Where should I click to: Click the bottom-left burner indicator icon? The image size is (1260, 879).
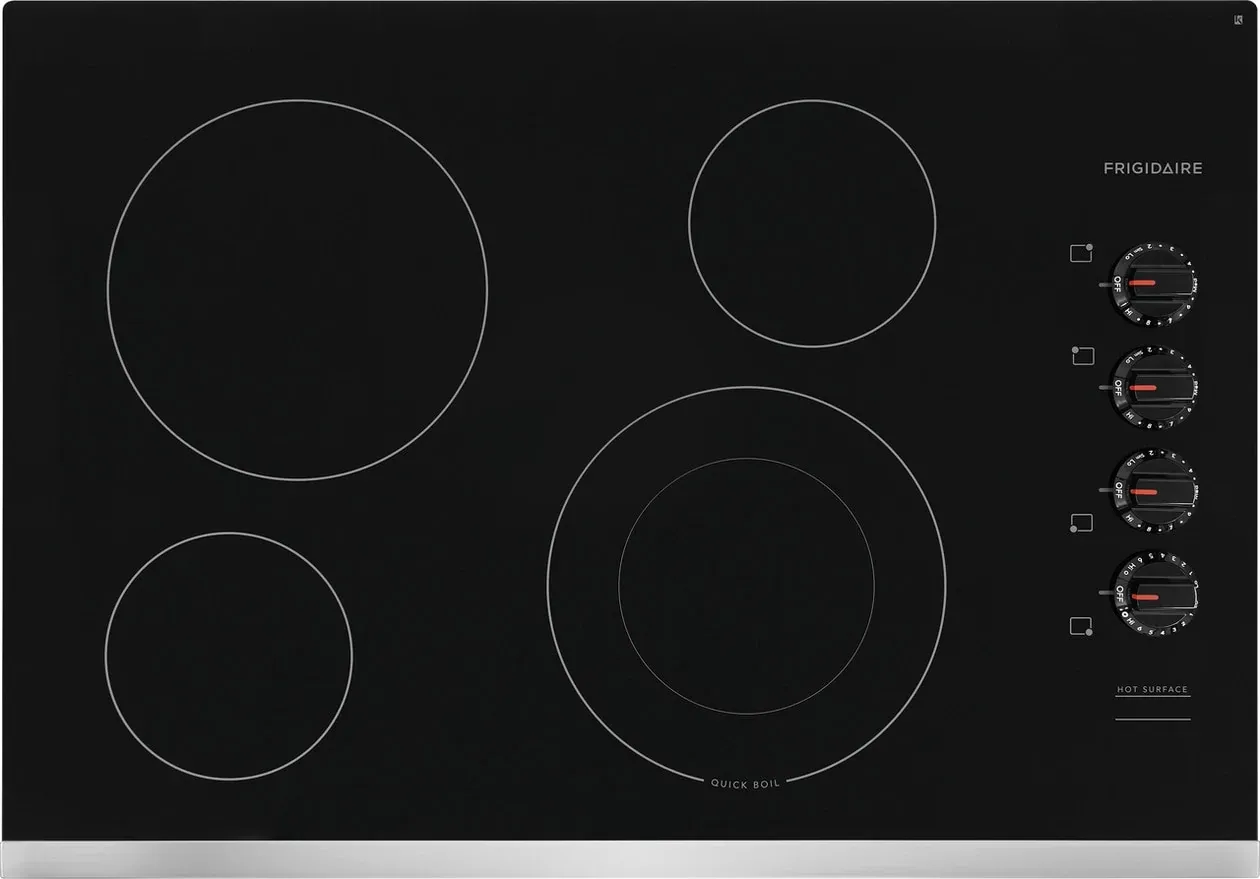[1080, 521]
